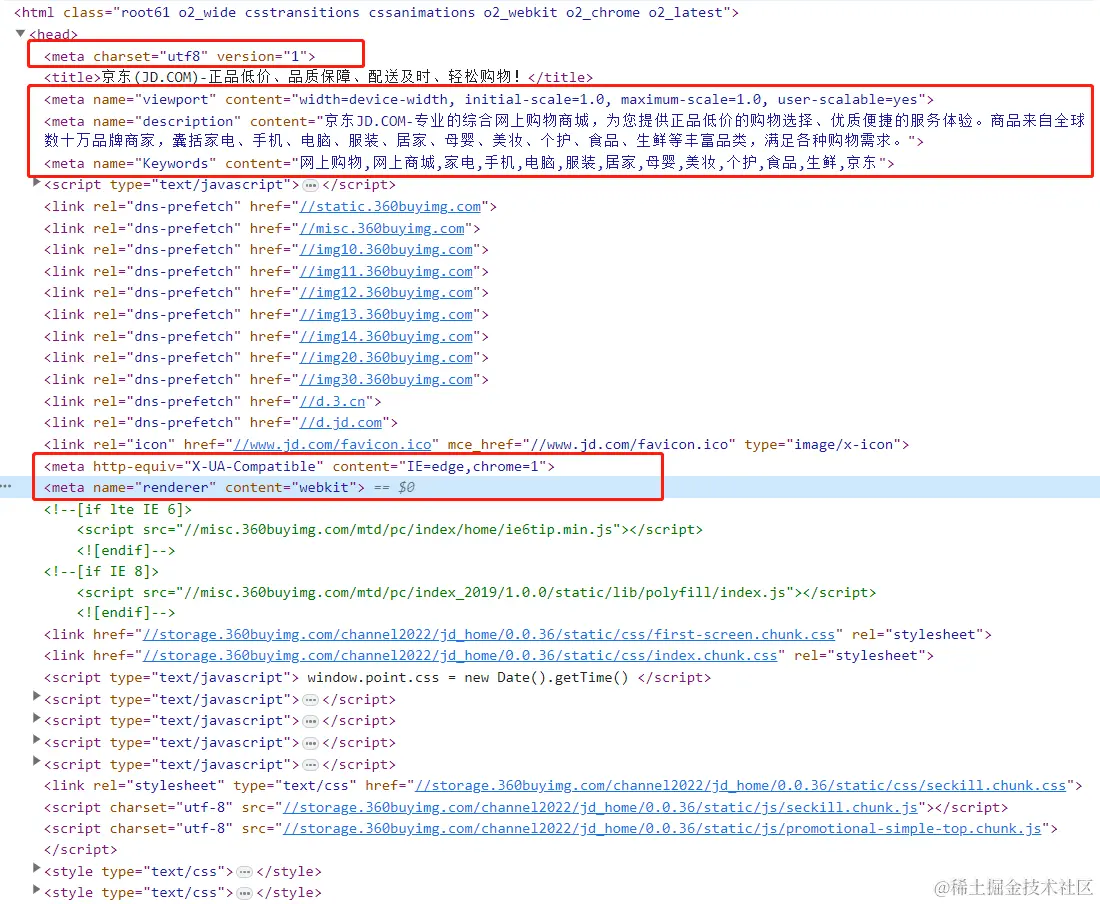Open ellipsis of the last style element
This screenshot has height=904, width=1100.
coord(245,893)
